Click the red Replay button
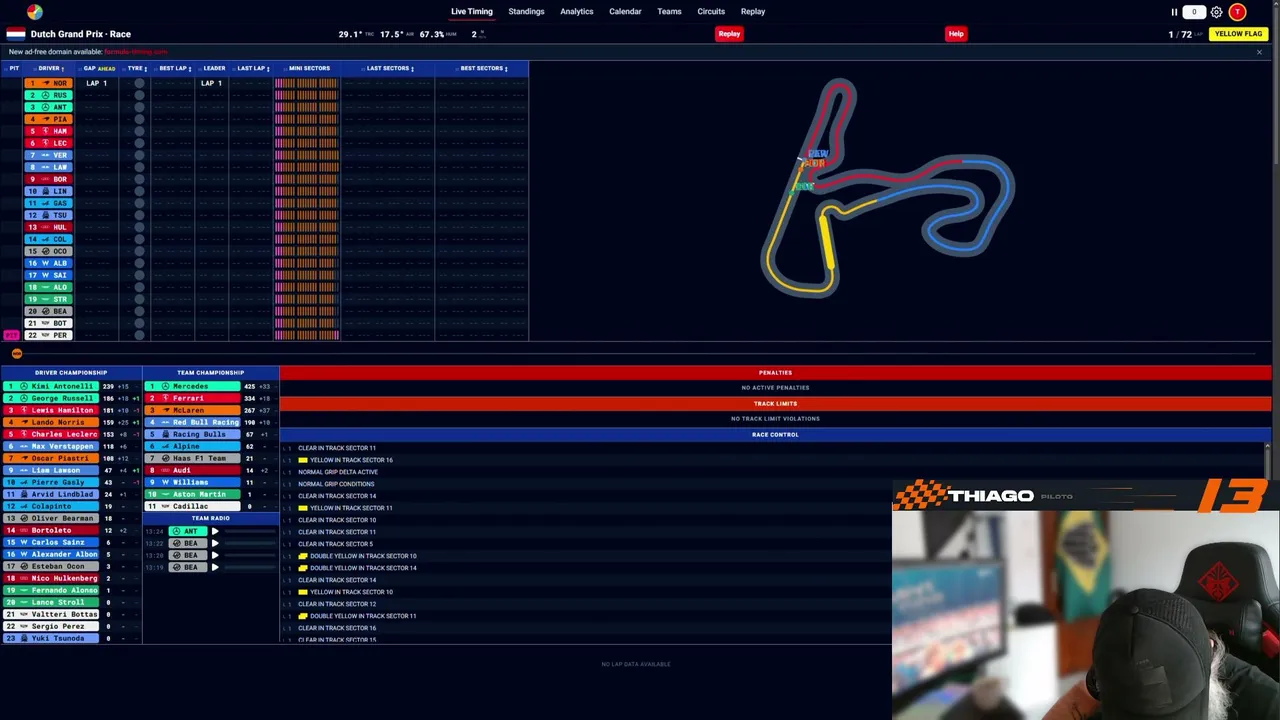1280x720 pixels. click(x=729, y=34)
